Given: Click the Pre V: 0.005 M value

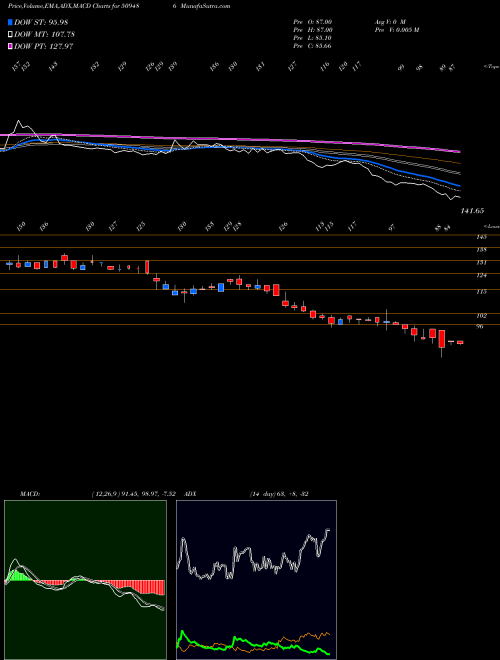Looking at the screenshot, I should [x=396, y=30].
